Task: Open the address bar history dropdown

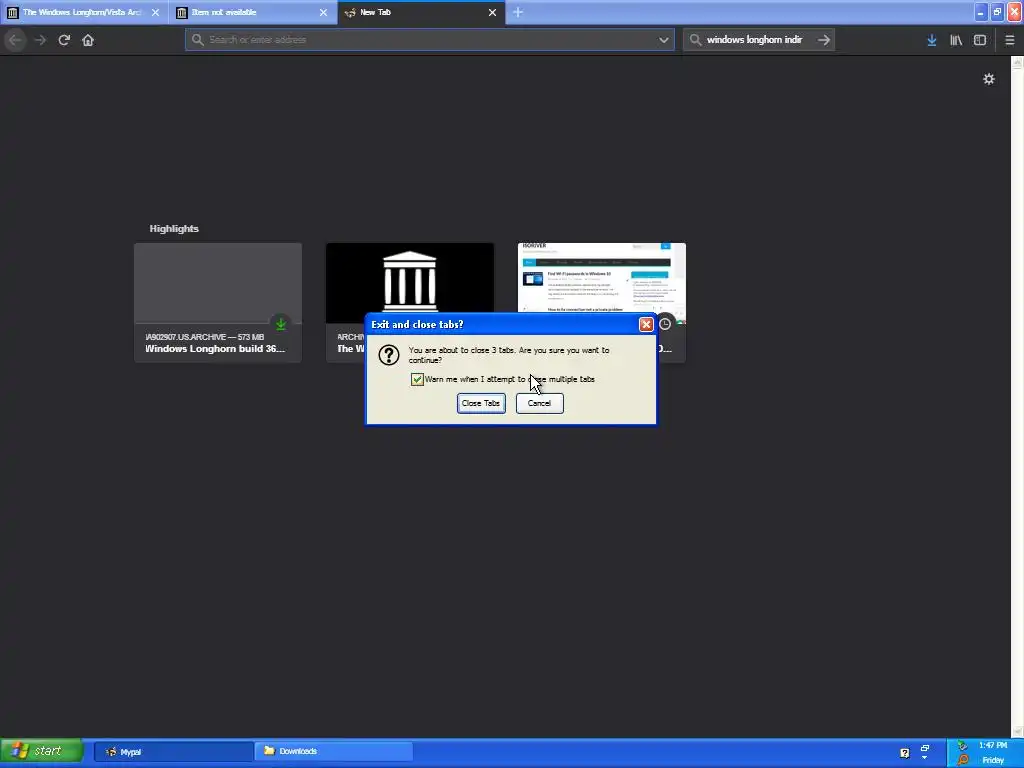Action: coord(664,40)
